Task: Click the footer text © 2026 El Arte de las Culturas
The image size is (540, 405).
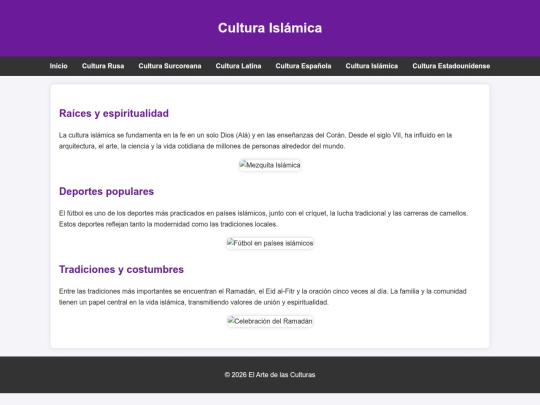Action: point(270,375)
